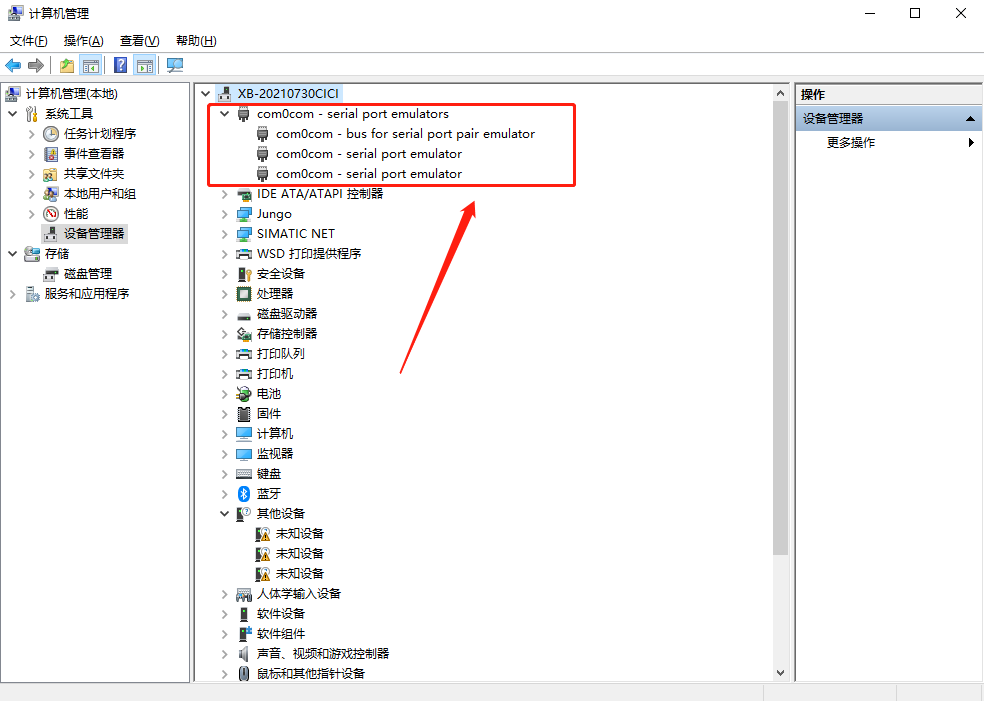Click the speaker icon beside 声音、视频和游戏控制器
984x701 pixels.
[243, 654]
